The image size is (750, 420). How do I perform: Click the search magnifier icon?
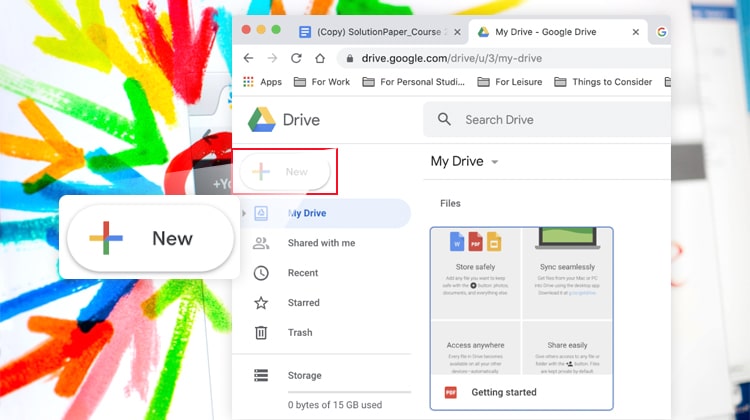(444, 120)
